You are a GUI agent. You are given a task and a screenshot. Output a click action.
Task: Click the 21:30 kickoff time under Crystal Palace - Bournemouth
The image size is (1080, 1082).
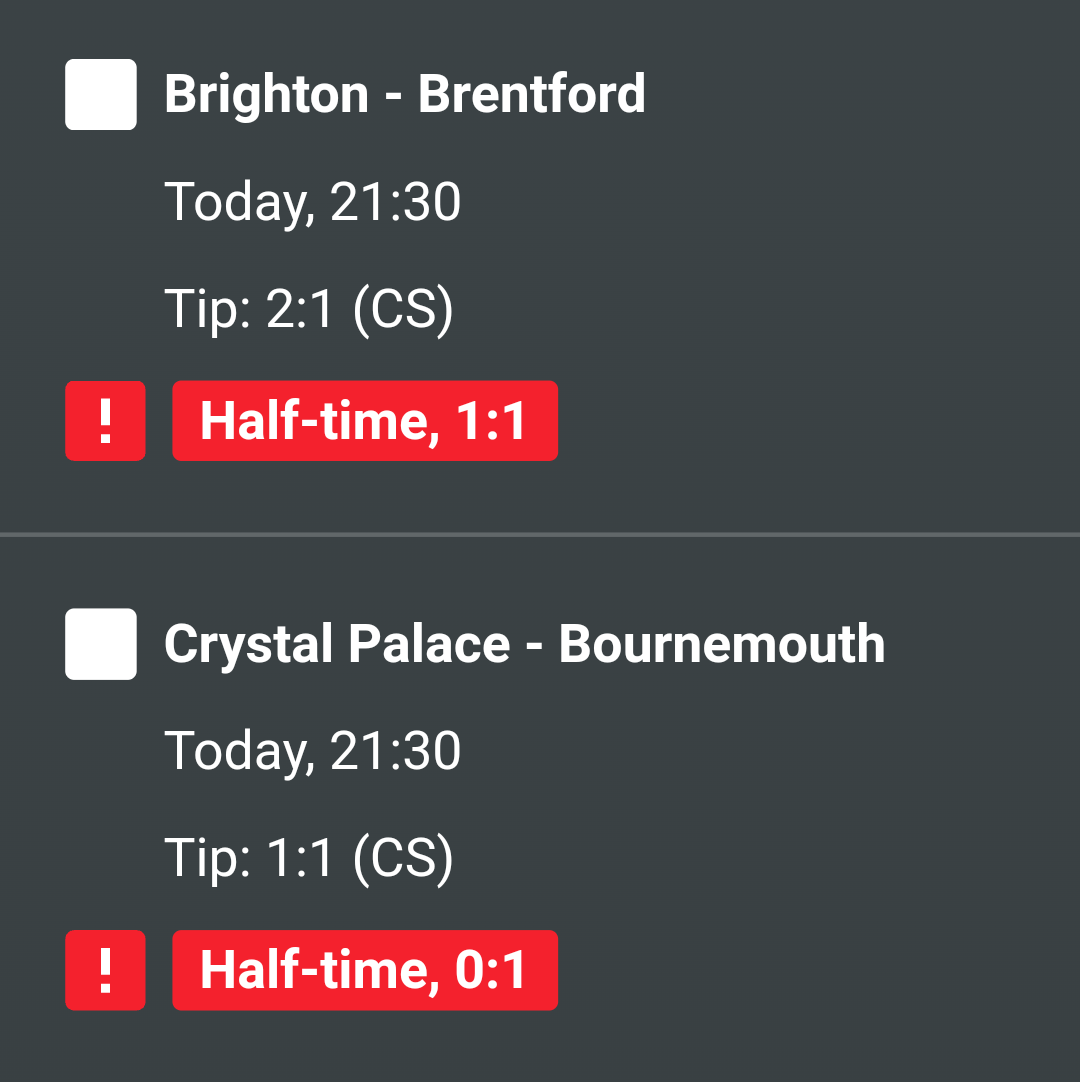(x=395, y=751)
